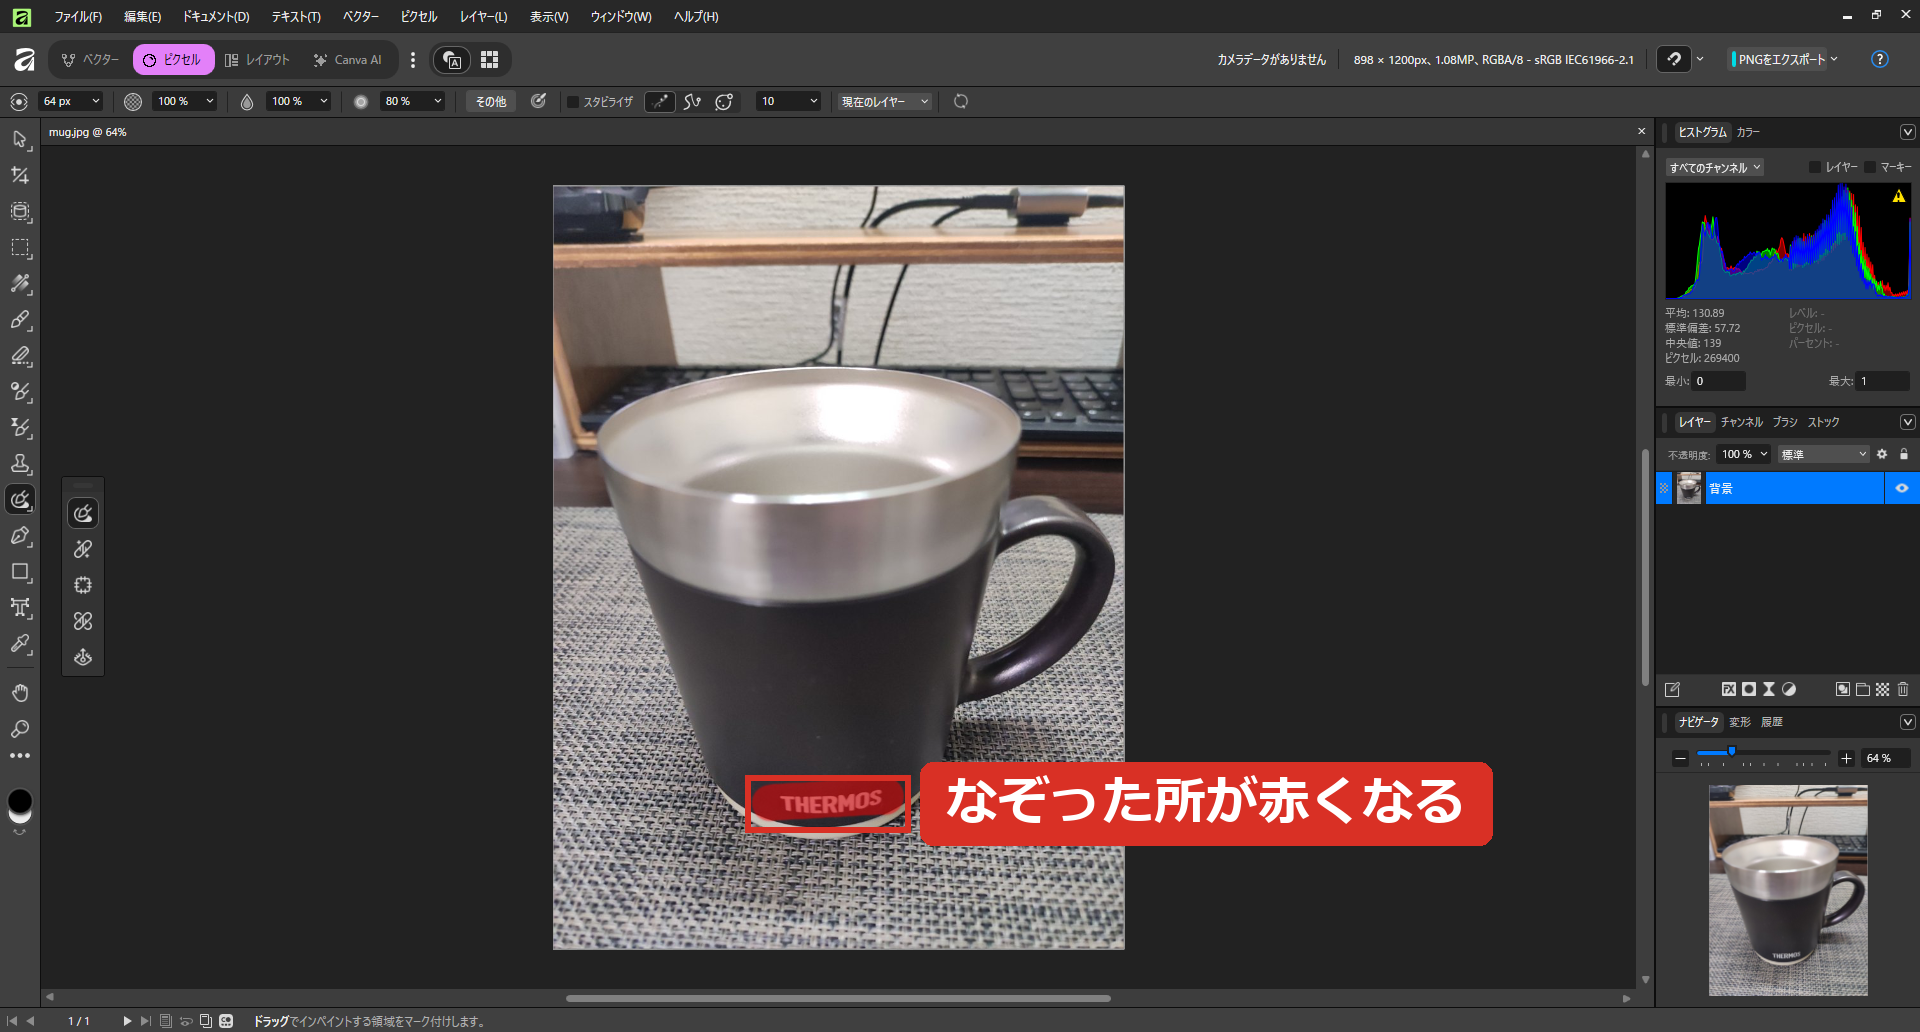
Task: Enable the スタビライザ checkbox
Action: (x=573, y=102)
